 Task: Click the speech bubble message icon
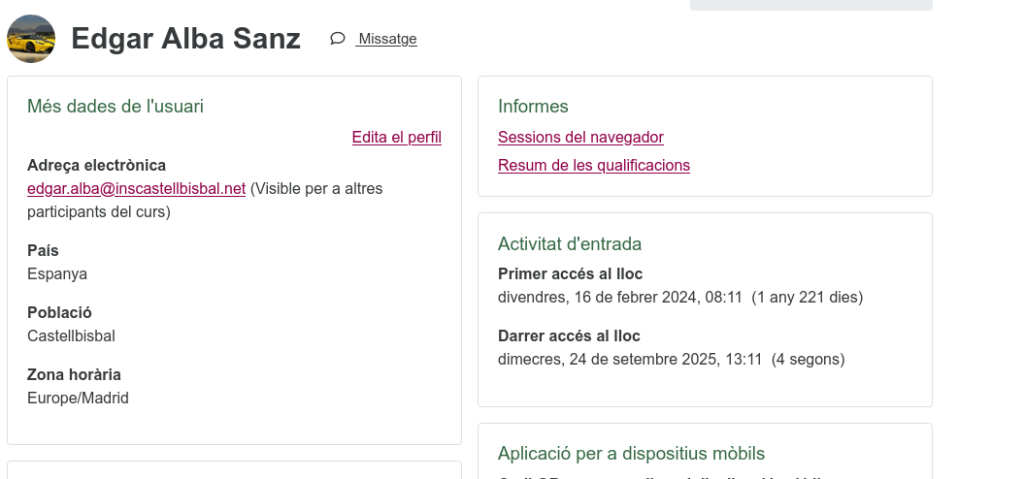pyautogui.click(x=338, y=39)
